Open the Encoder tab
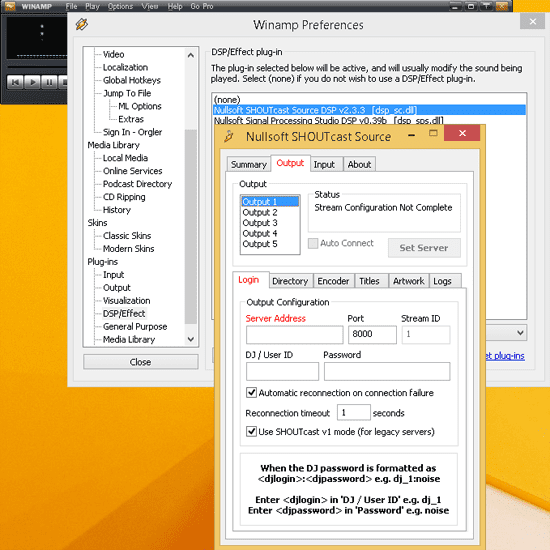This screenshot has height=550, width=550. click(333, 281)
